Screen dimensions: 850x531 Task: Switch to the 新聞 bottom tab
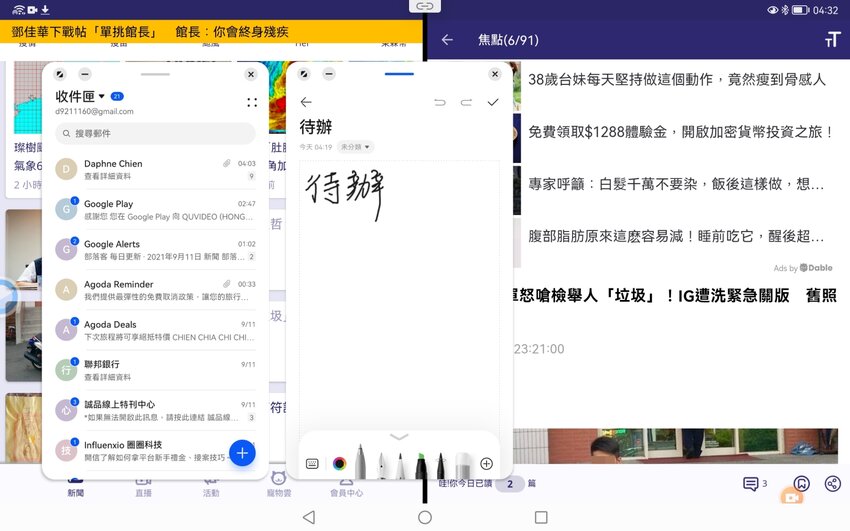(x=76, y=485)
